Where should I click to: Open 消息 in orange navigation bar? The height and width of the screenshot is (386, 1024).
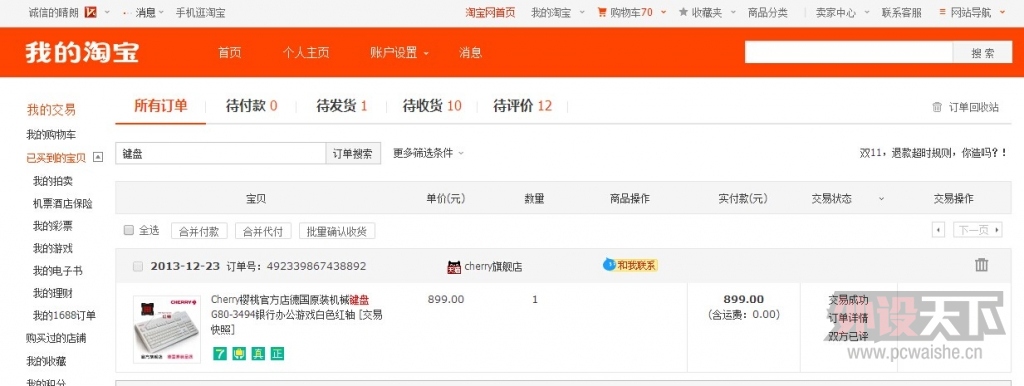(x=470, y=53)
